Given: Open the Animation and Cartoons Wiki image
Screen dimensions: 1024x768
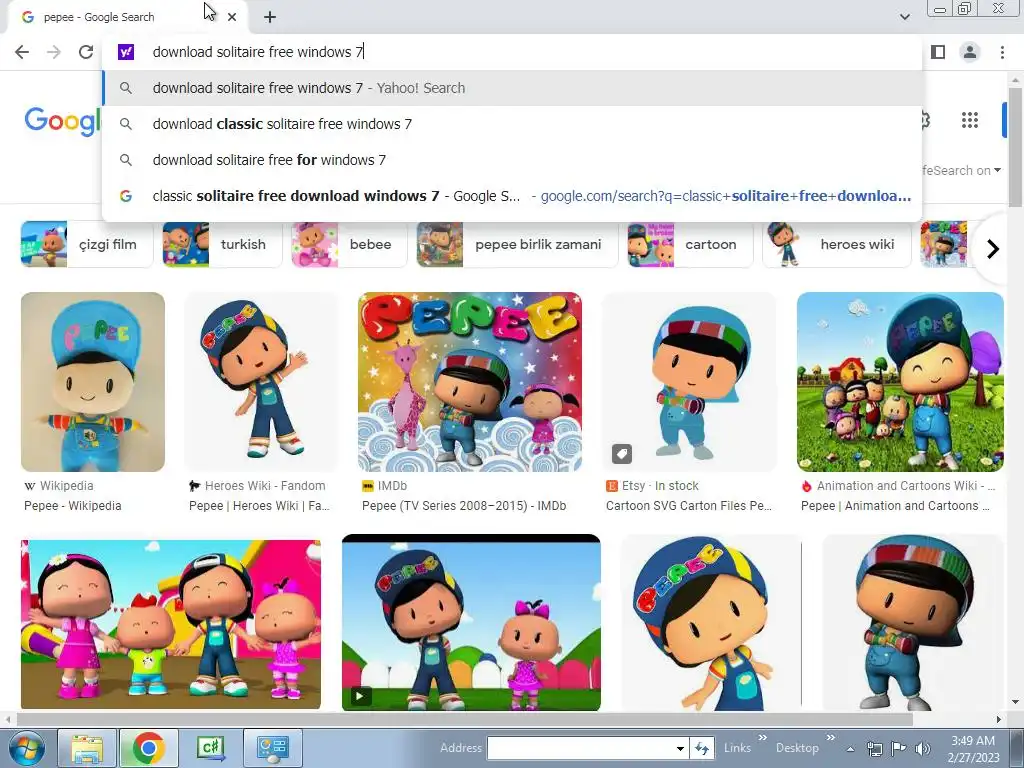Looking at the screenshot, I should click(x=900, y=381).
